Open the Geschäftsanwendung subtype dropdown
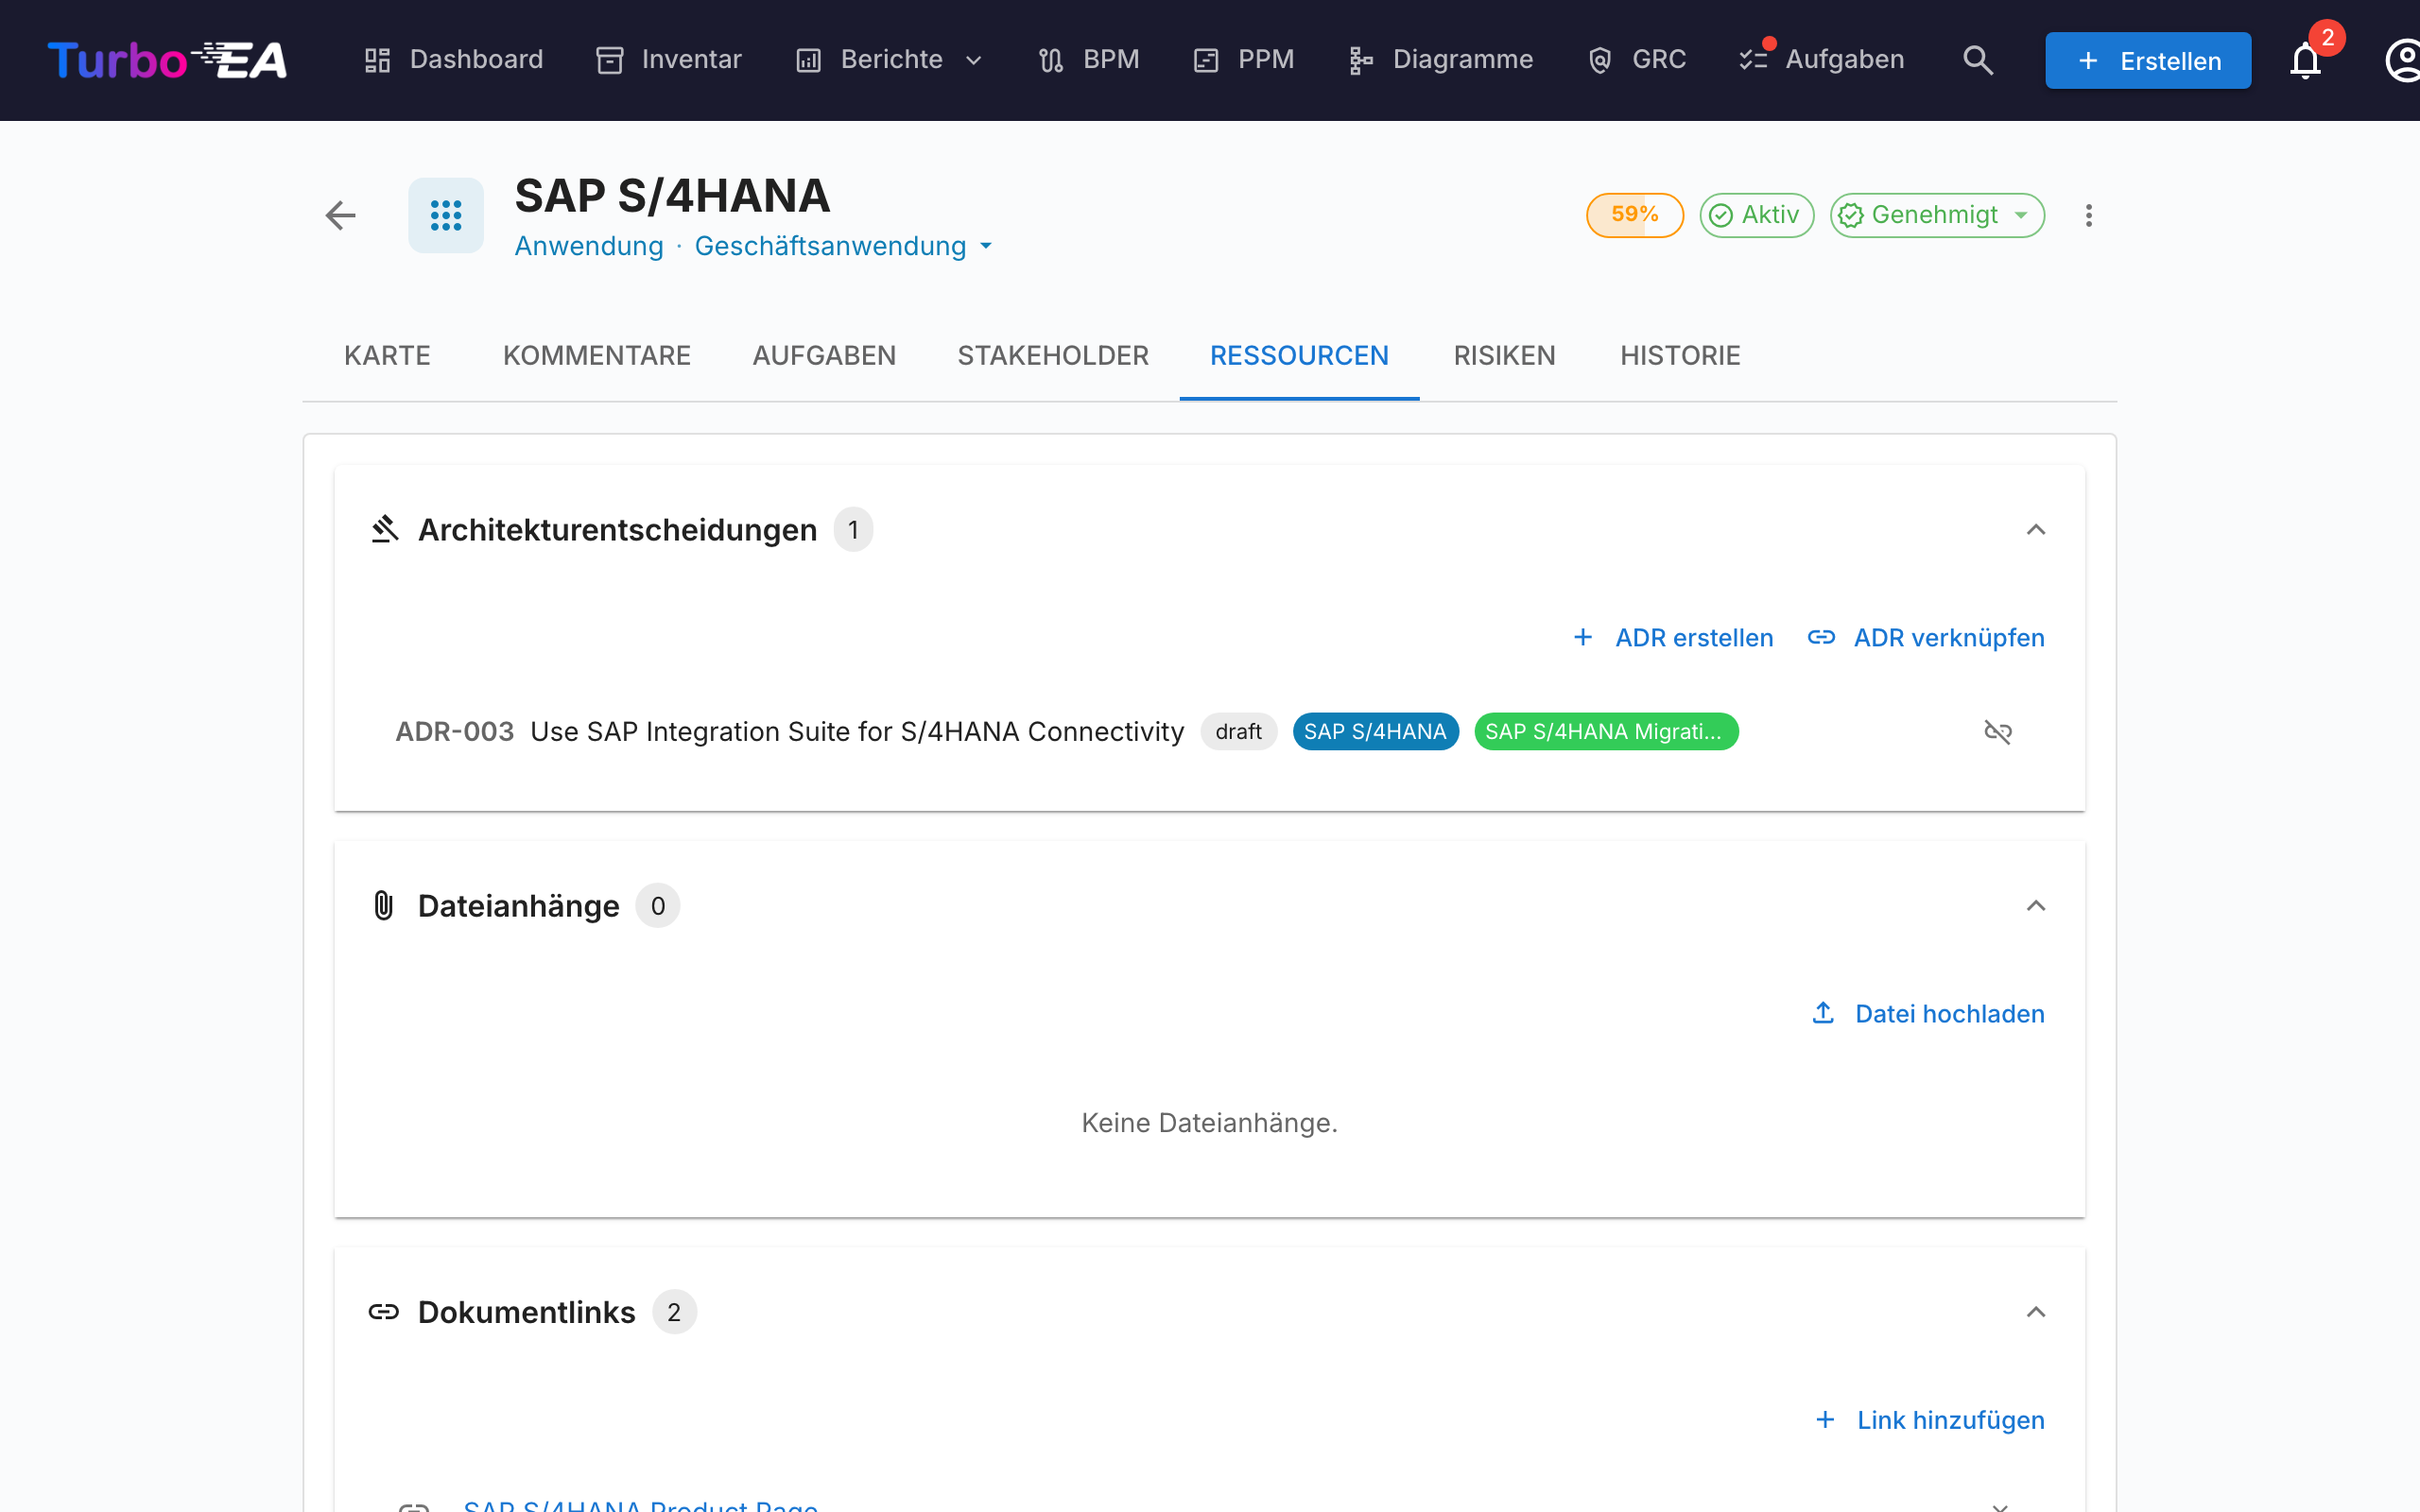The width and height of the screenshot is (2420, 1512). click(843, 246)
